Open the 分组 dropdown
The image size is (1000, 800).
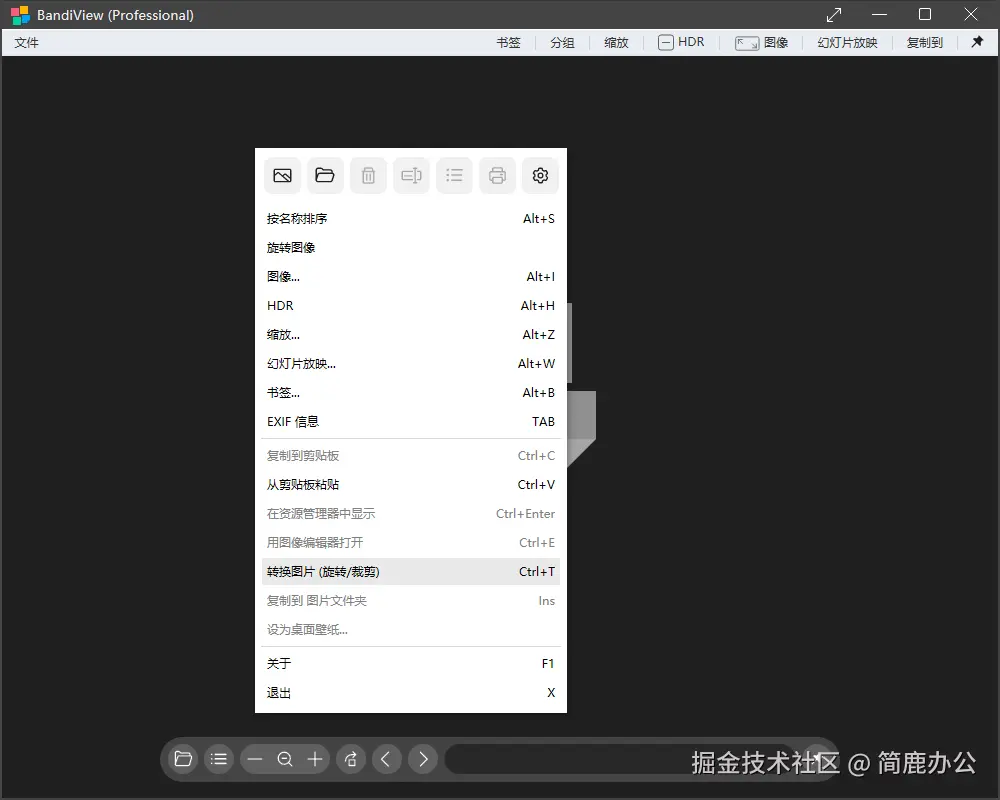pos(562,42)
